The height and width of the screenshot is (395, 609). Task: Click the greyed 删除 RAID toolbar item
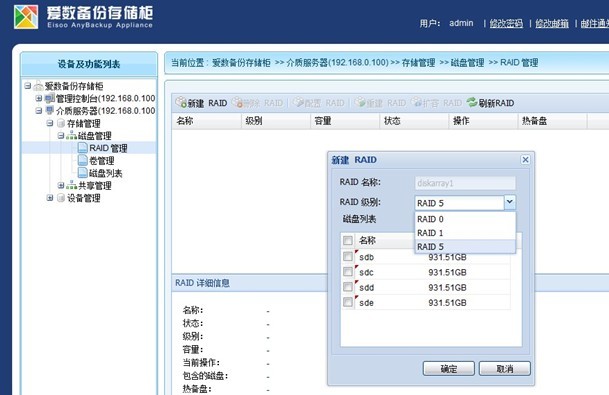coord(258,103)
